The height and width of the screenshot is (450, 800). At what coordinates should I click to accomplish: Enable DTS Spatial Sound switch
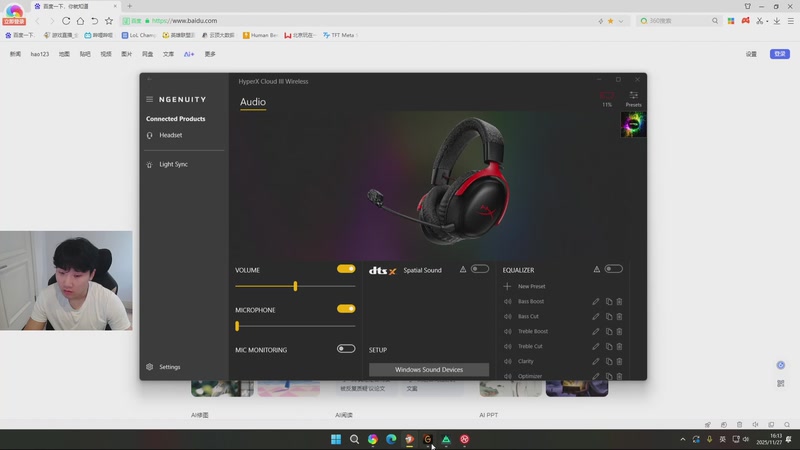[480, 269]
